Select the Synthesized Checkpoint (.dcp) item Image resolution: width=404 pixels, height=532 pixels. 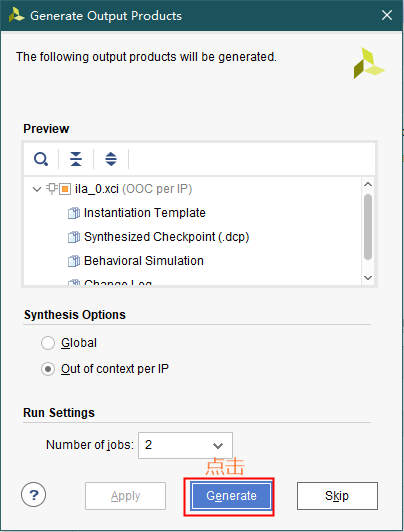(x=167, y=237)
